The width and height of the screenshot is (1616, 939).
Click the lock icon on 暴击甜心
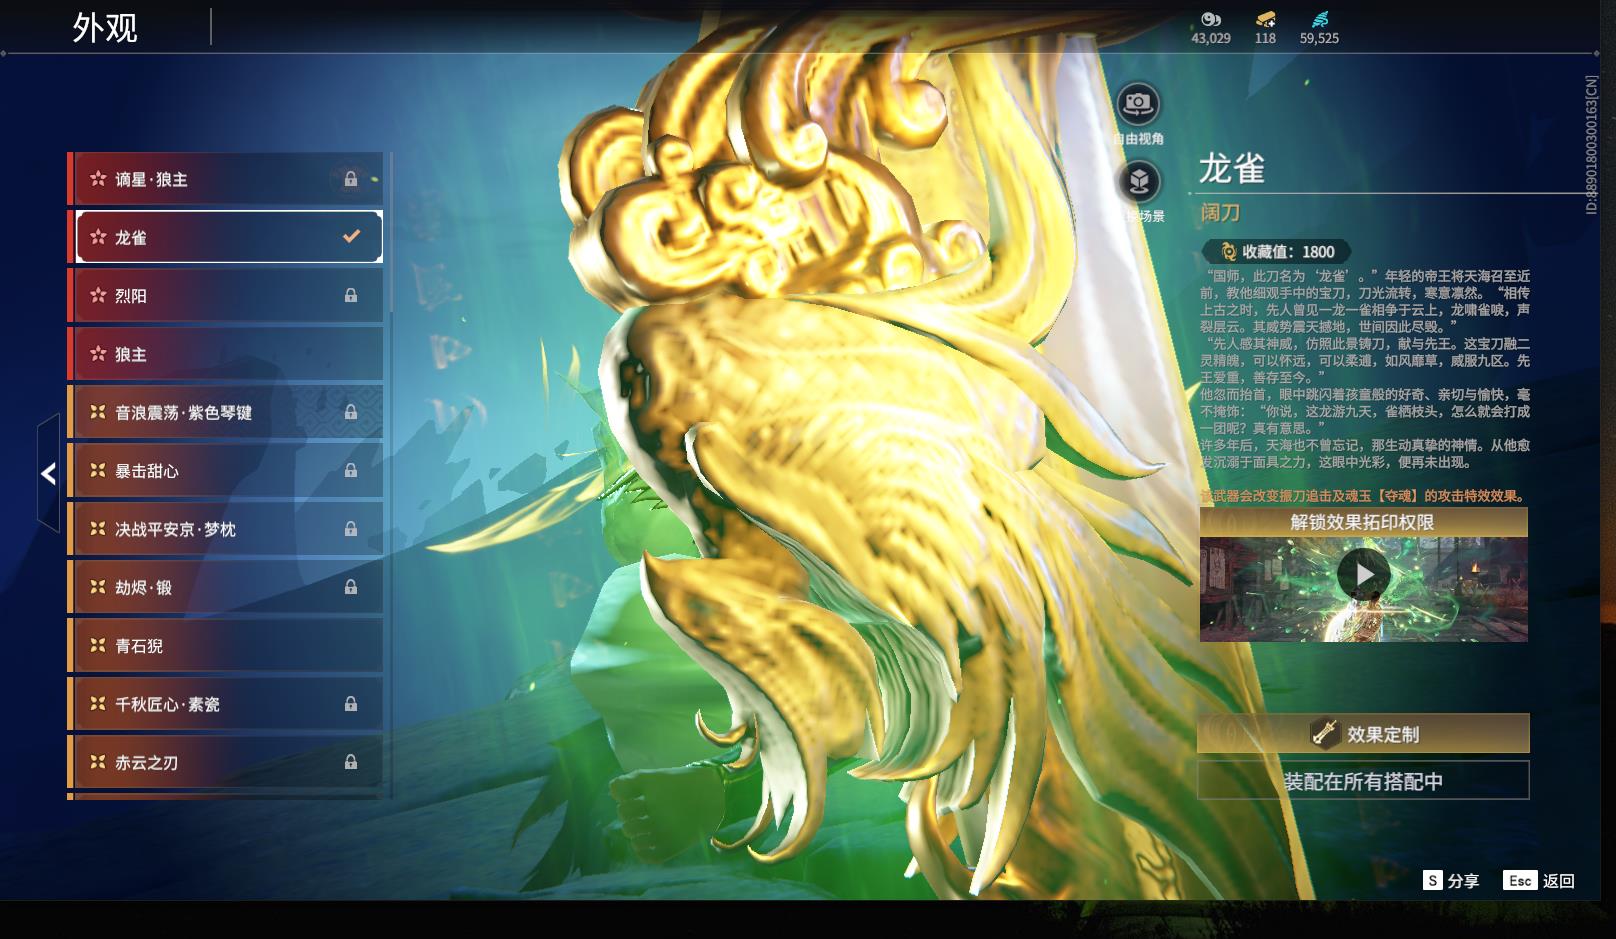tap(351, 471)
